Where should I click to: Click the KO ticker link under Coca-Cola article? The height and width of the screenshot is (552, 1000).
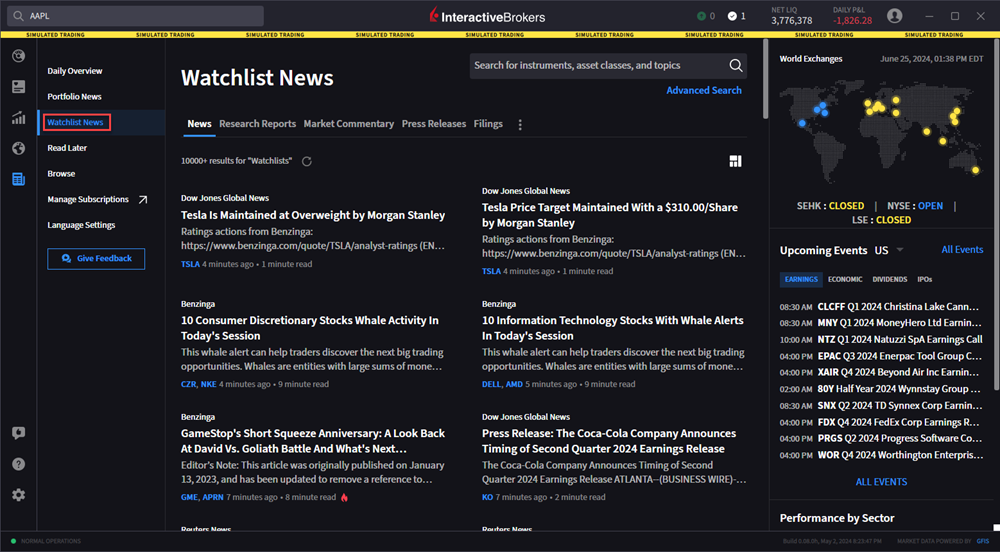point(487,497)
